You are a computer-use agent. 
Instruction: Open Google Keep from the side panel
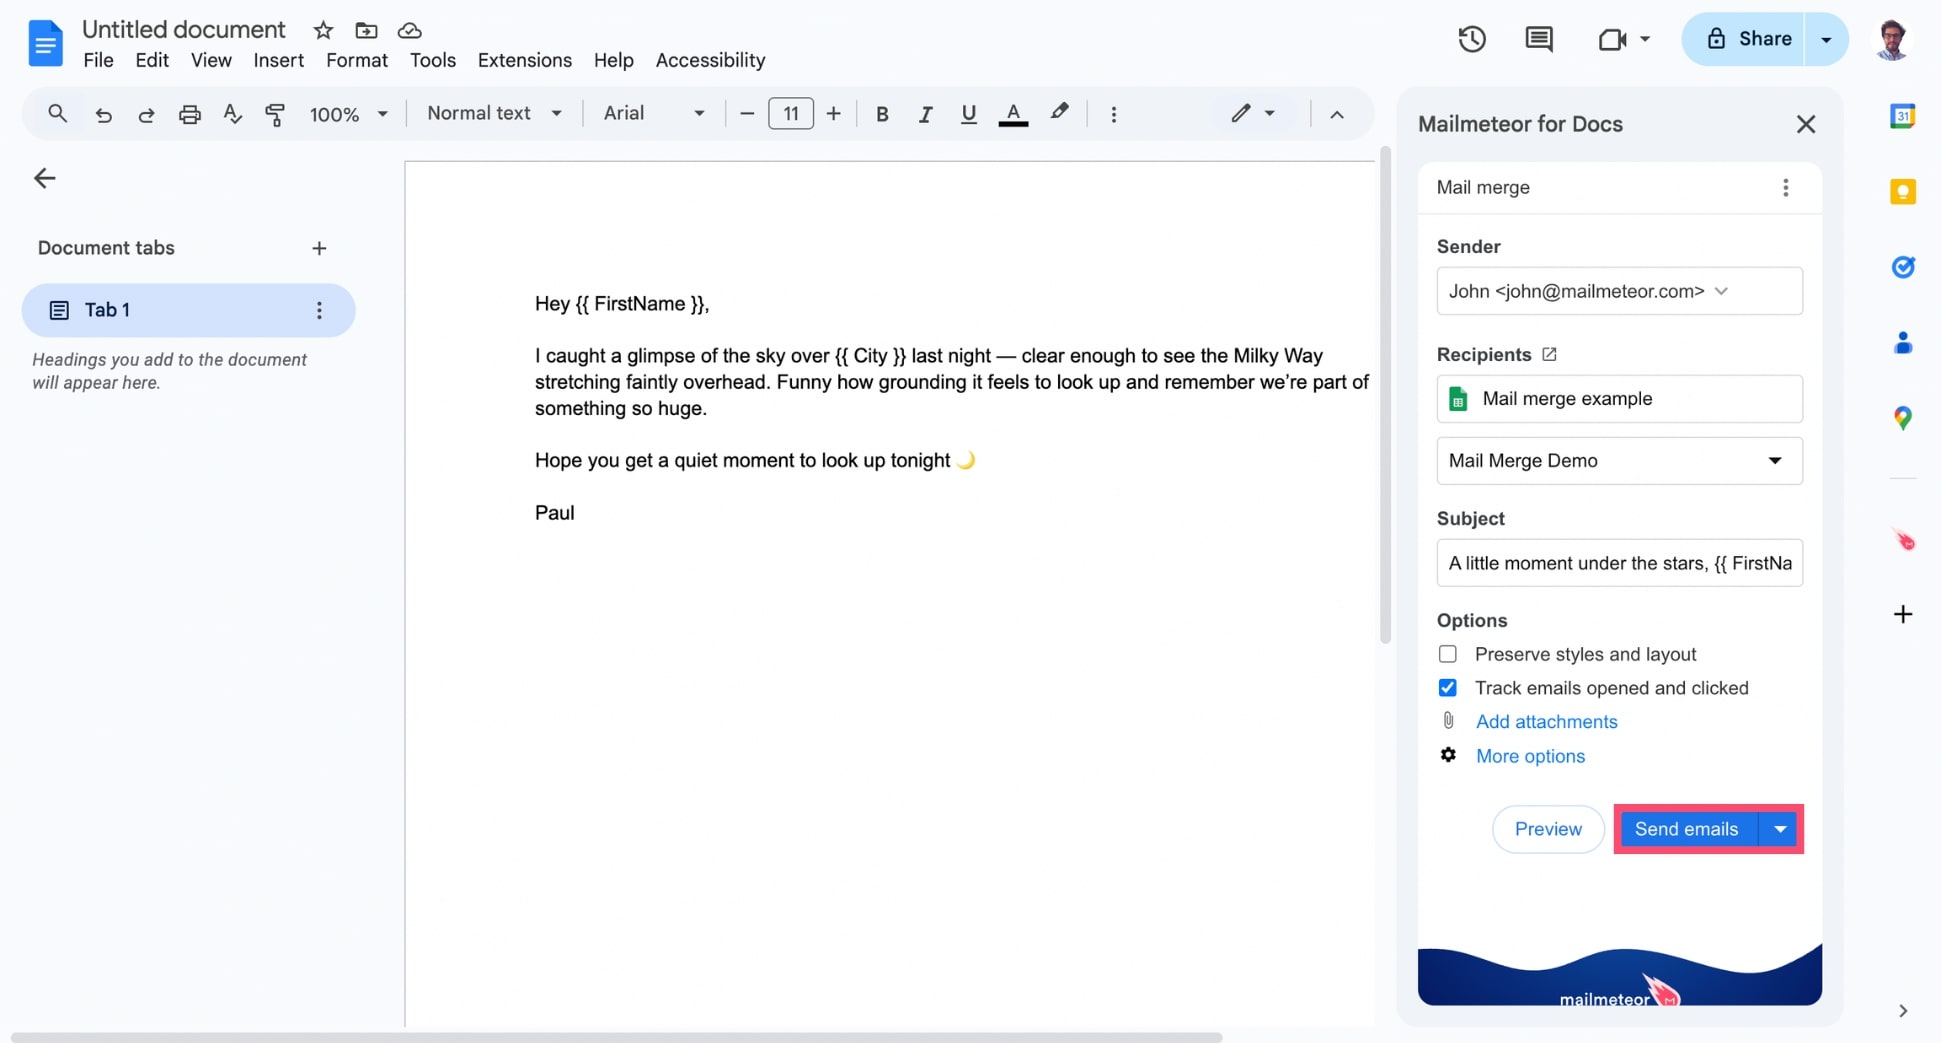(x=1903, y=191)
